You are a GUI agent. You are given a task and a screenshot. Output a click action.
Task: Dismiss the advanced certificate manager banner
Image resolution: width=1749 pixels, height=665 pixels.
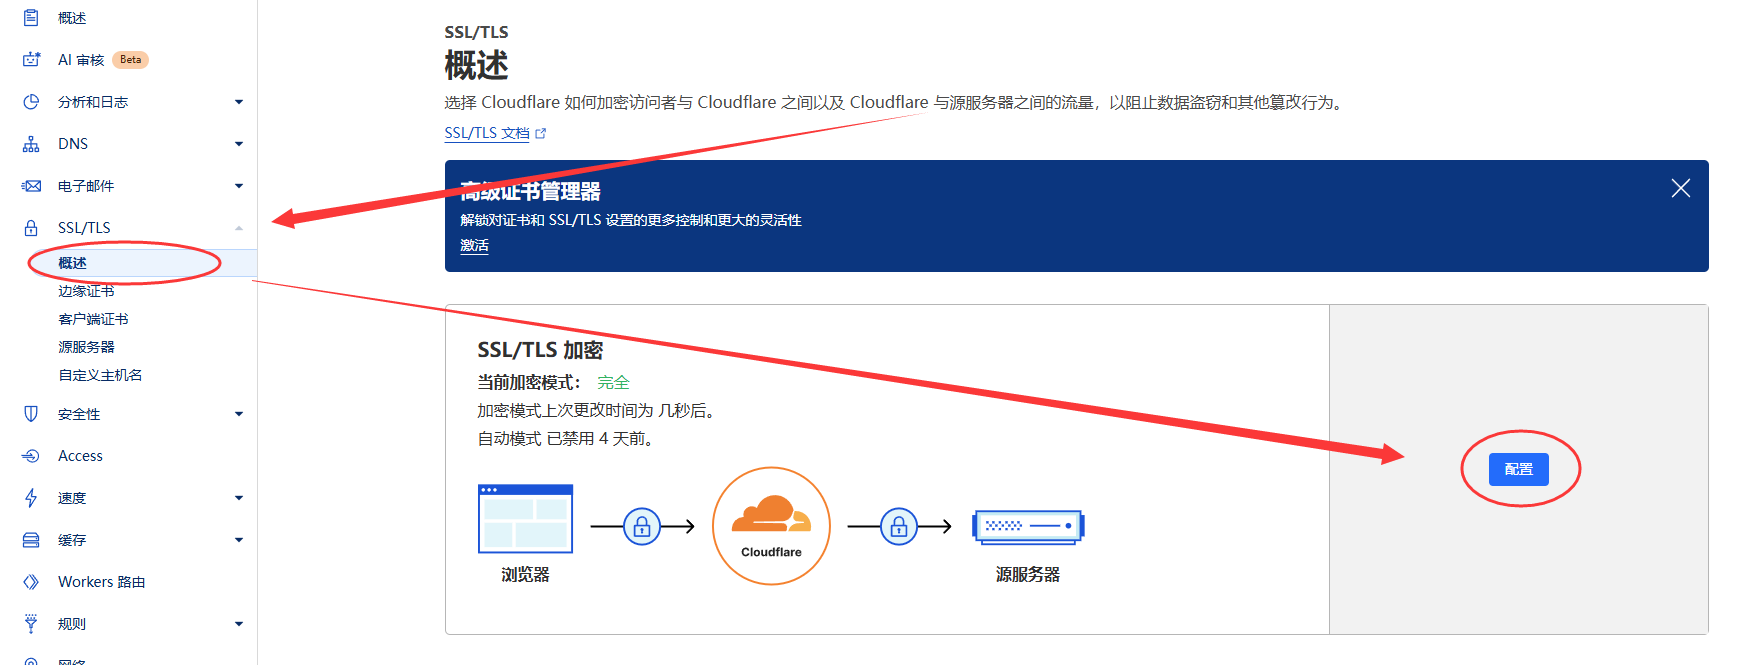pyautogui.click(x=1680, y=188)
